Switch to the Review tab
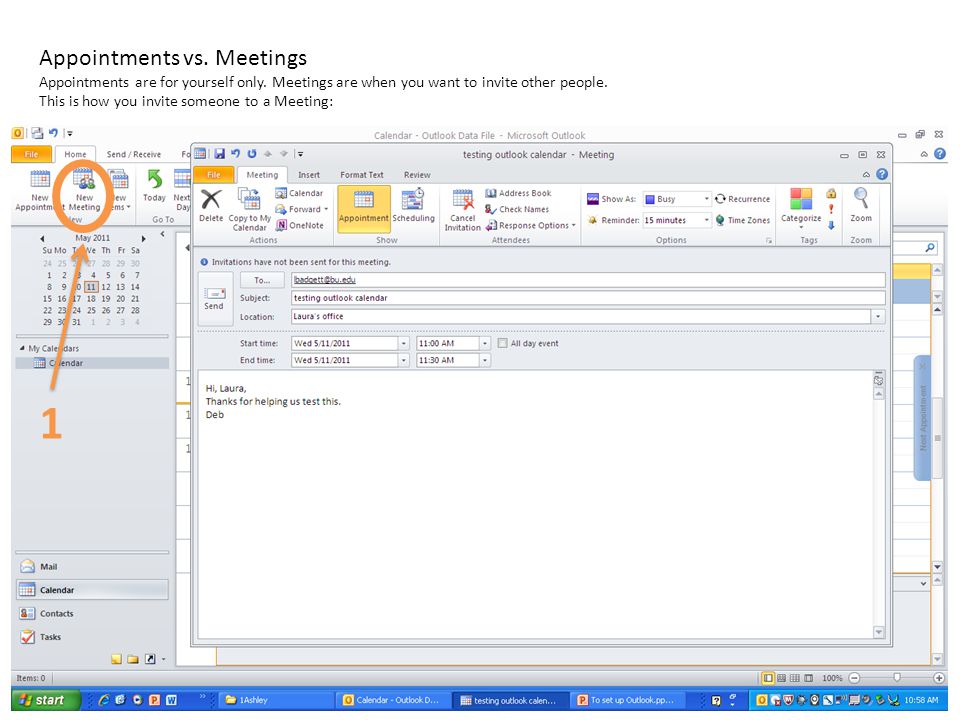This screenshot has width=960, height=720. point(417,175)
